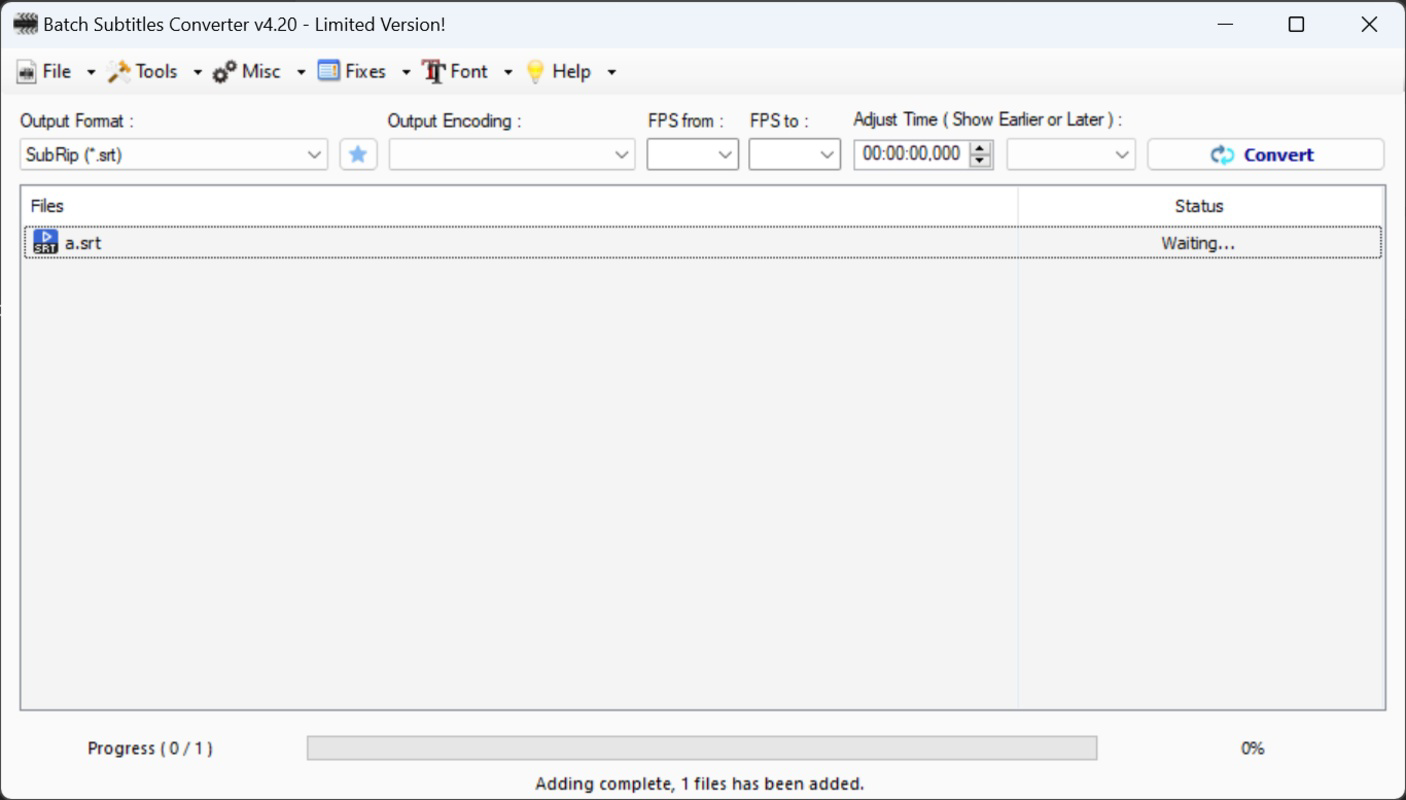Click the Convert button
Screen dimensions: 1406x800
(x=1266, y=155)
